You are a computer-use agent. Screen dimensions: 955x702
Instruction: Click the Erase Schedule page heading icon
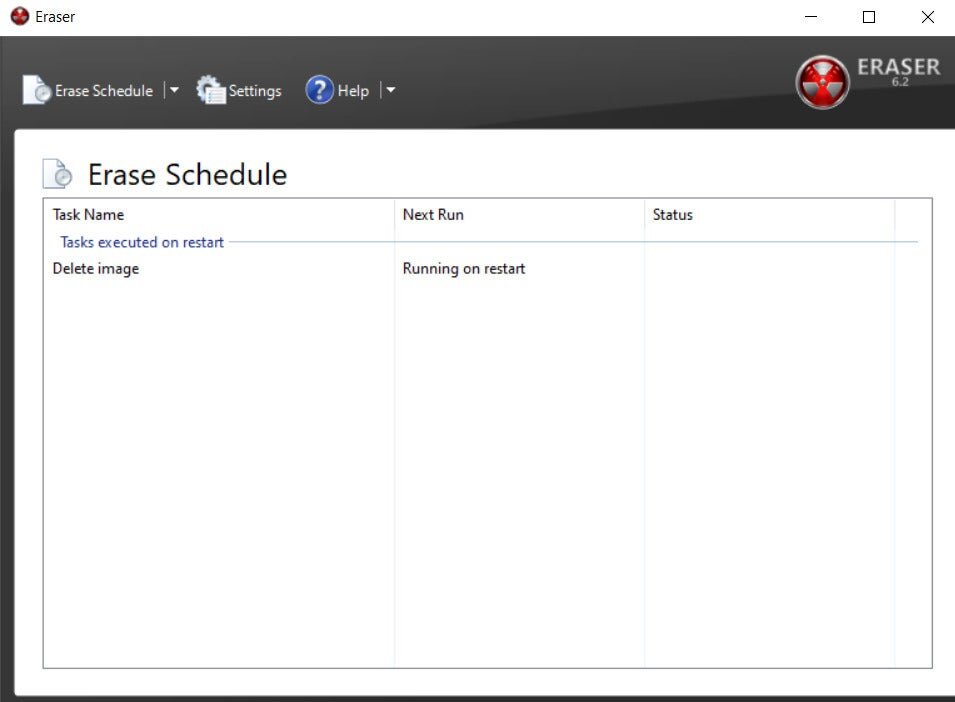pos(57,174)
